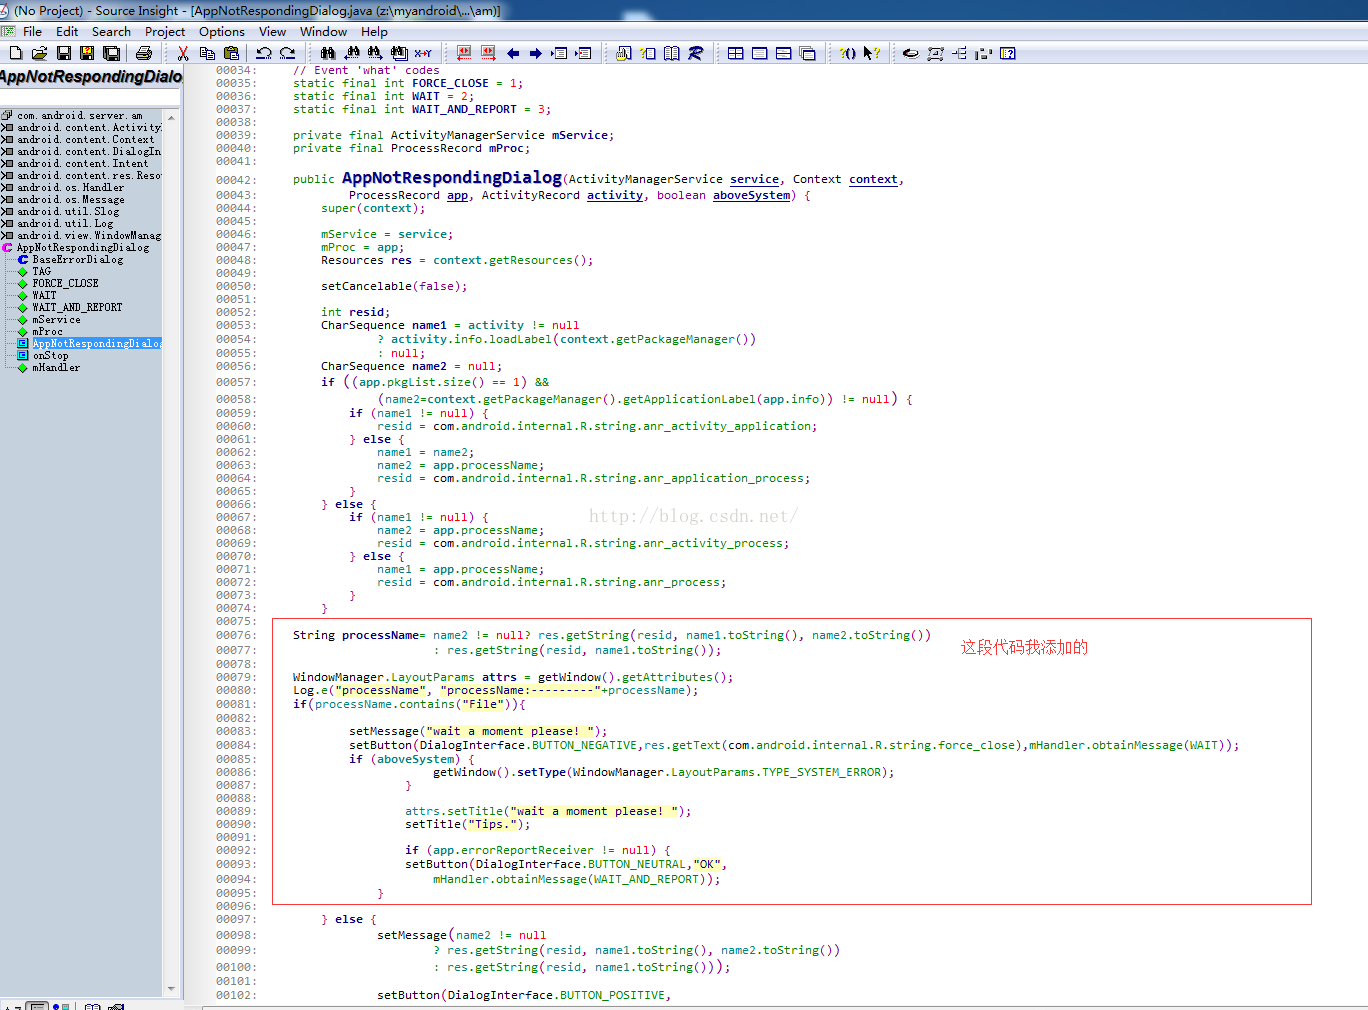1368x1010 pixels.
Task: Click the Help pointer with question mark icon
Action: [x=872, y=53]
